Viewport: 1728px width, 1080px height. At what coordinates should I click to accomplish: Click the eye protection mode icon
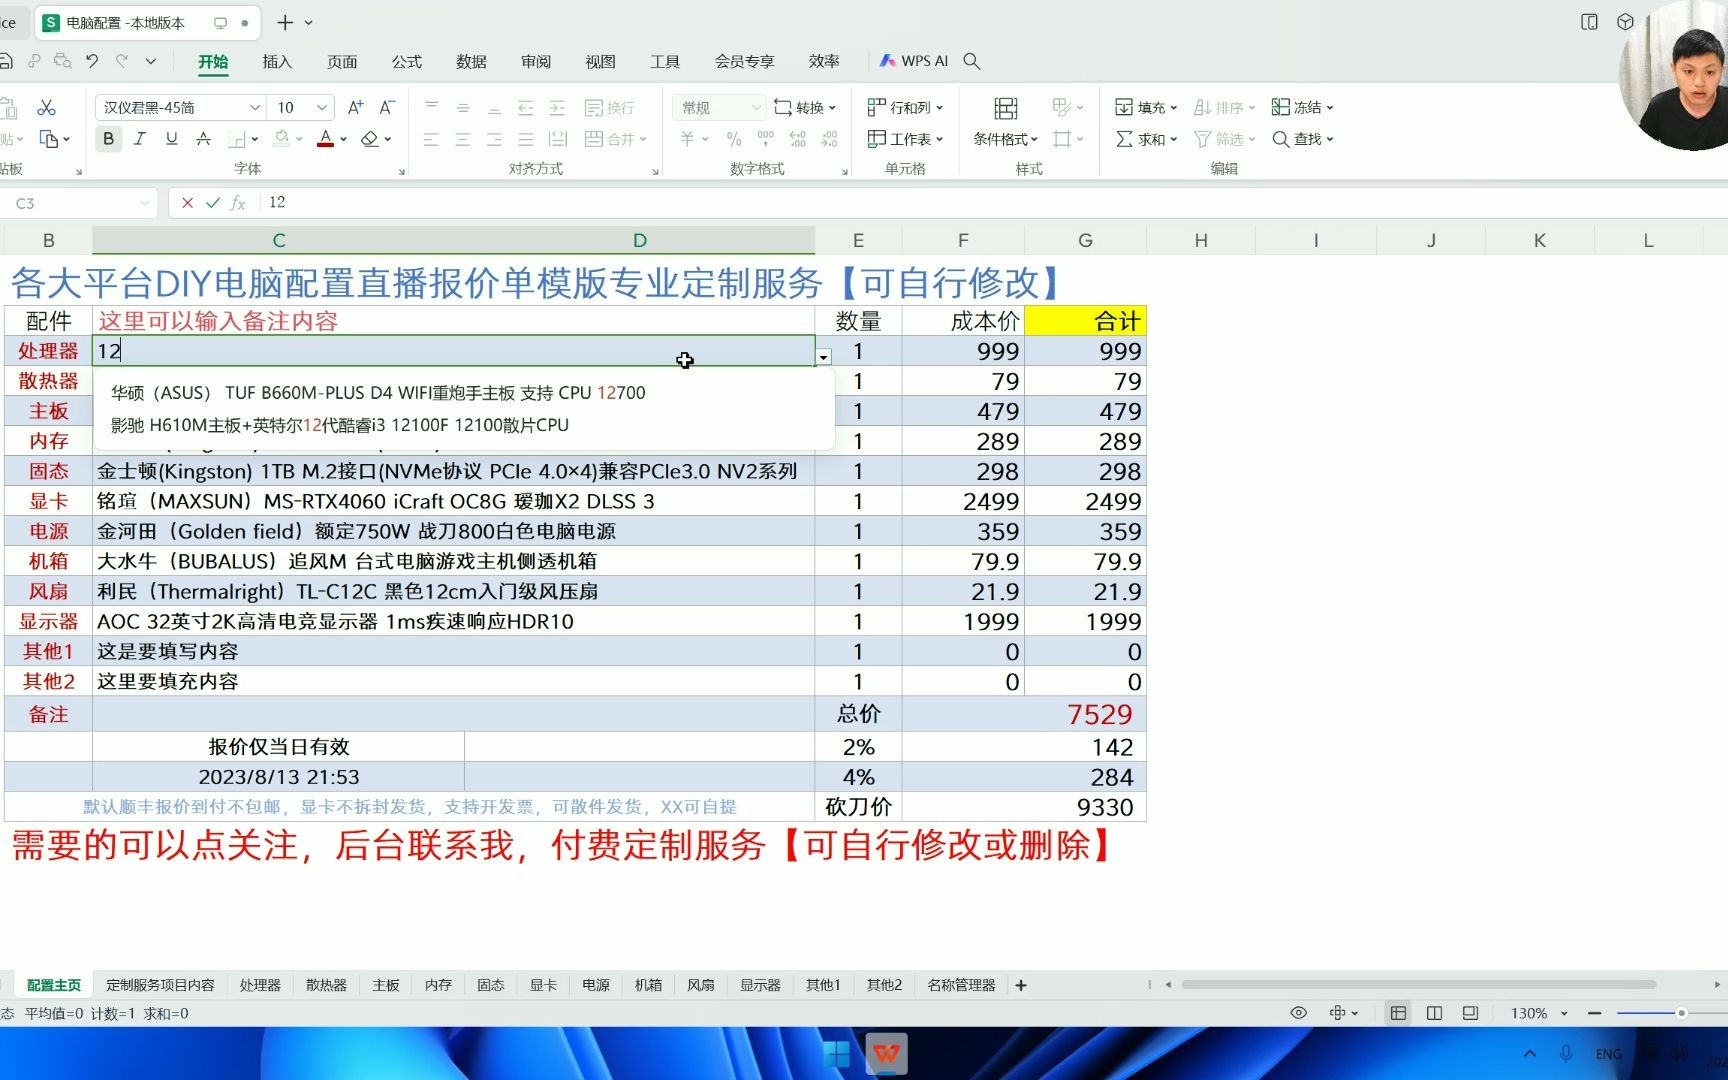1298,1013
